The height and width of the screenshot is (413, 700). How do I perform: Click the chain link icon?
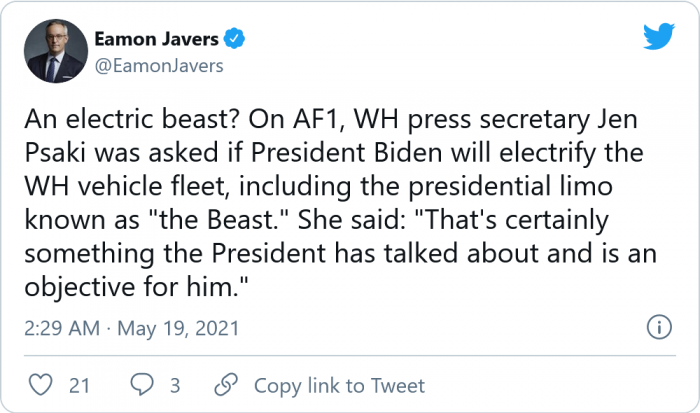coord(227,385)
